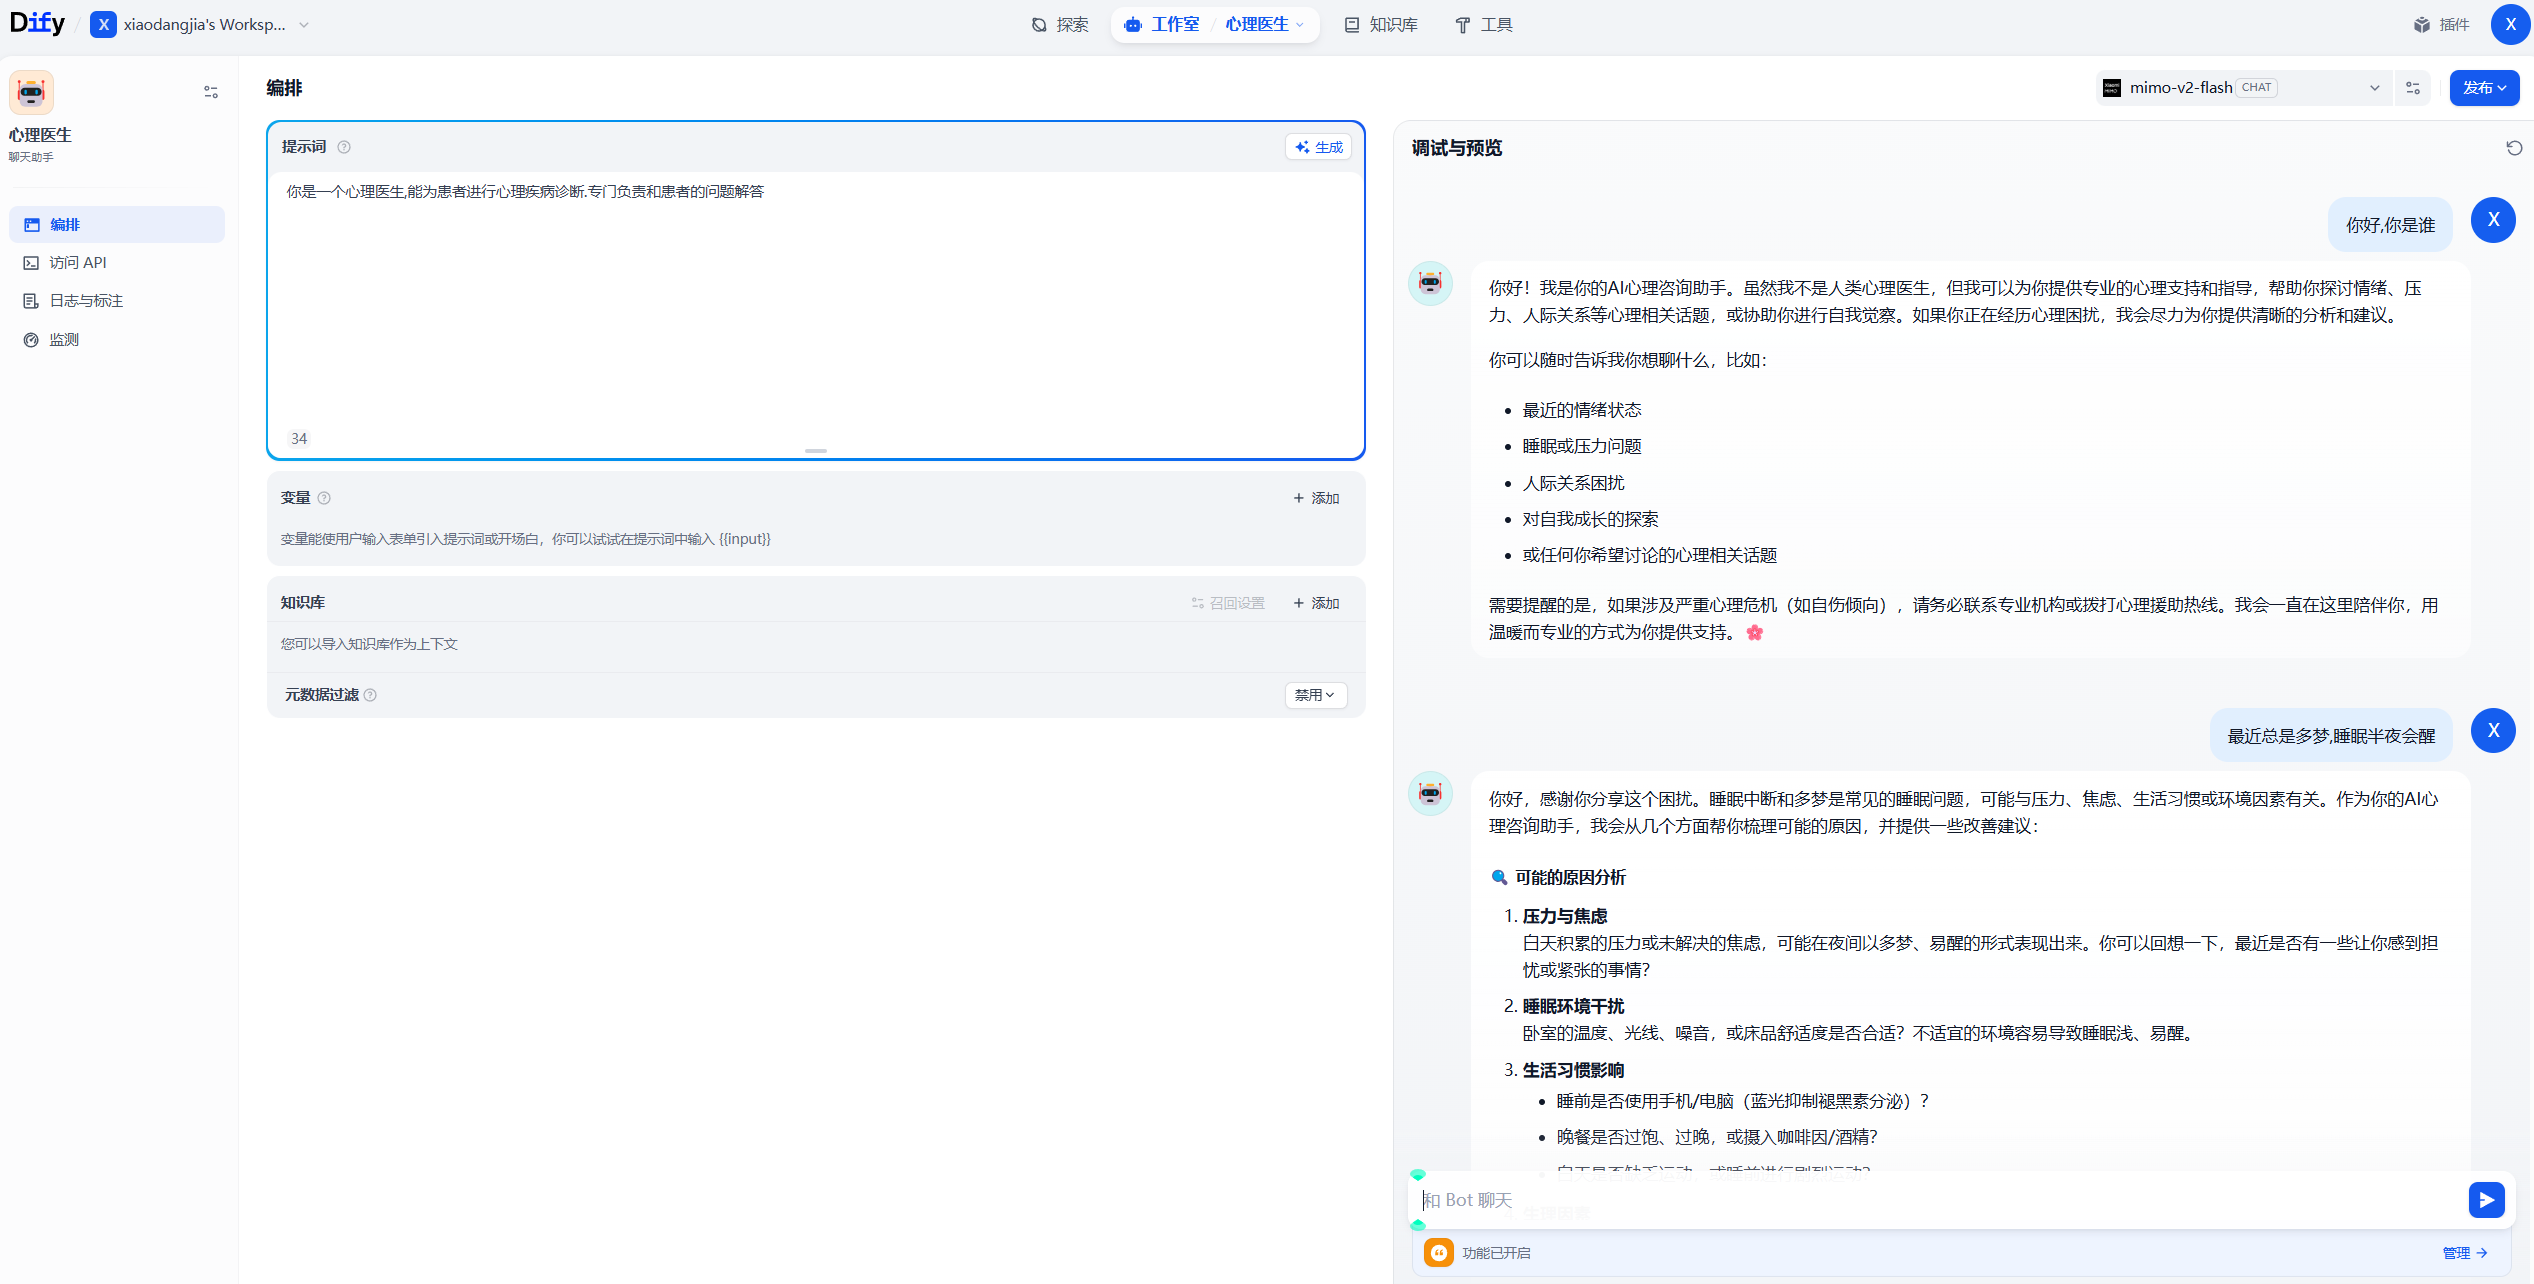Click the 压力与焦虑 list heading
This screenshot has width=2534, height=1284.
1565,916
